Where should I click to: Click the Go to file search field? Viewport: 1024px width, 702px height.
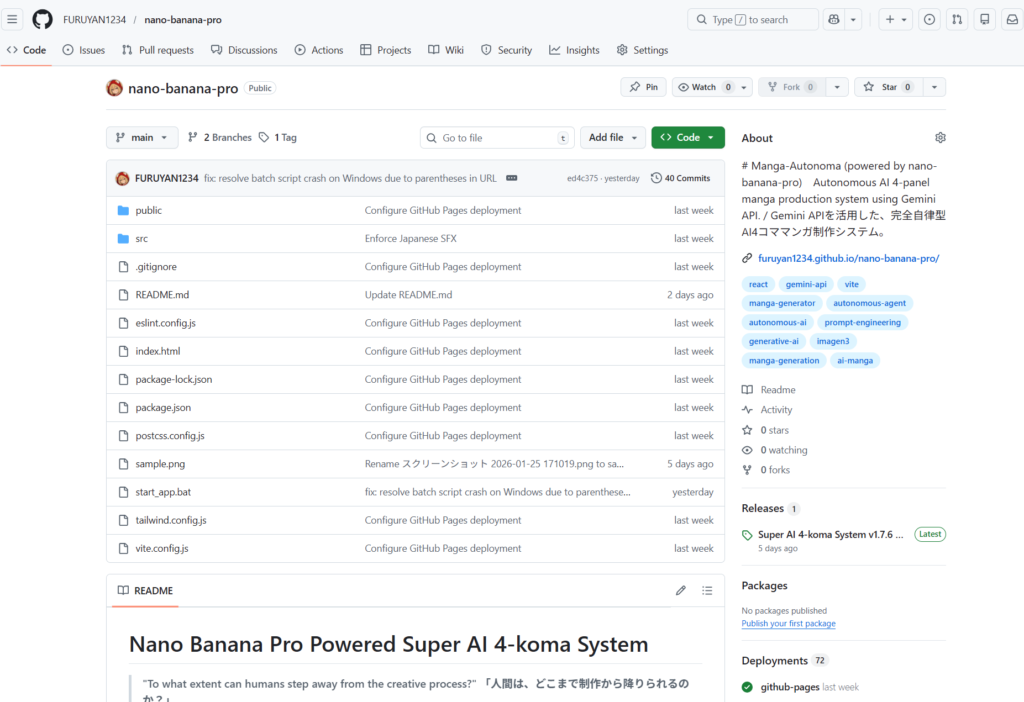pyautogui.click(x=496, y=137)
